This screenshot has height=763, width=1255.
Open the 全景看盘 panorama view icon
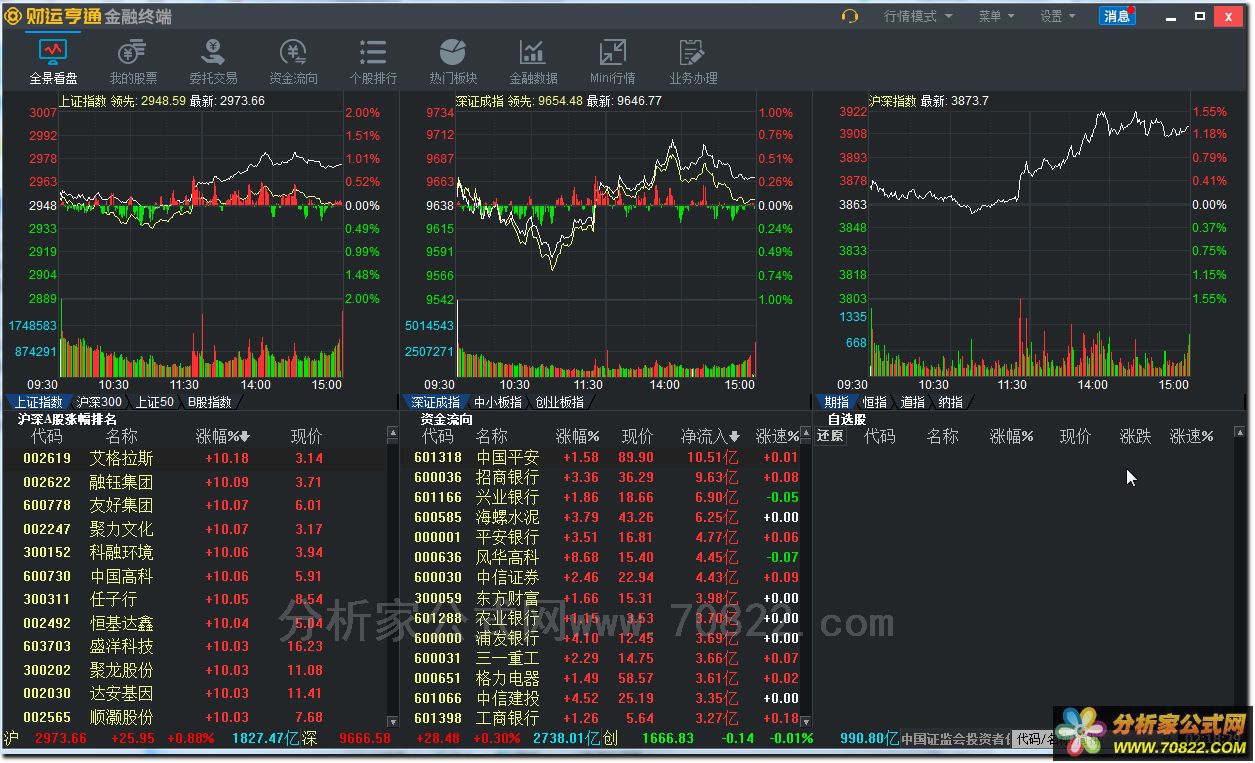(53, 61)
